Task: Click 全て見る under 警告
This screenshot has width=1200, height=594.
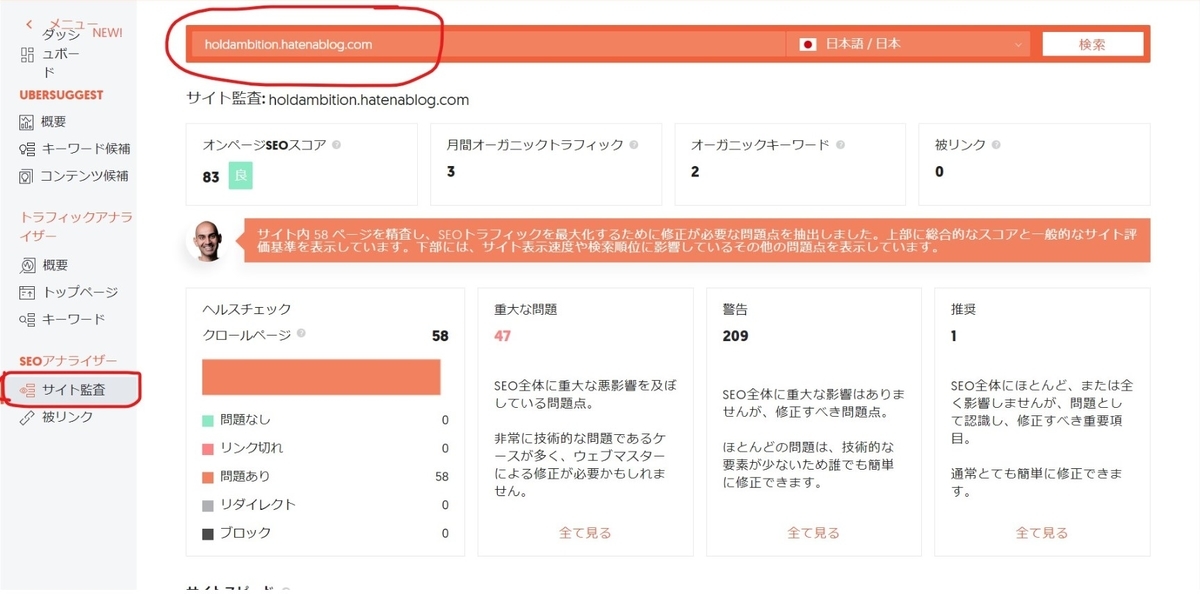Action: click(x=813, y=533)
